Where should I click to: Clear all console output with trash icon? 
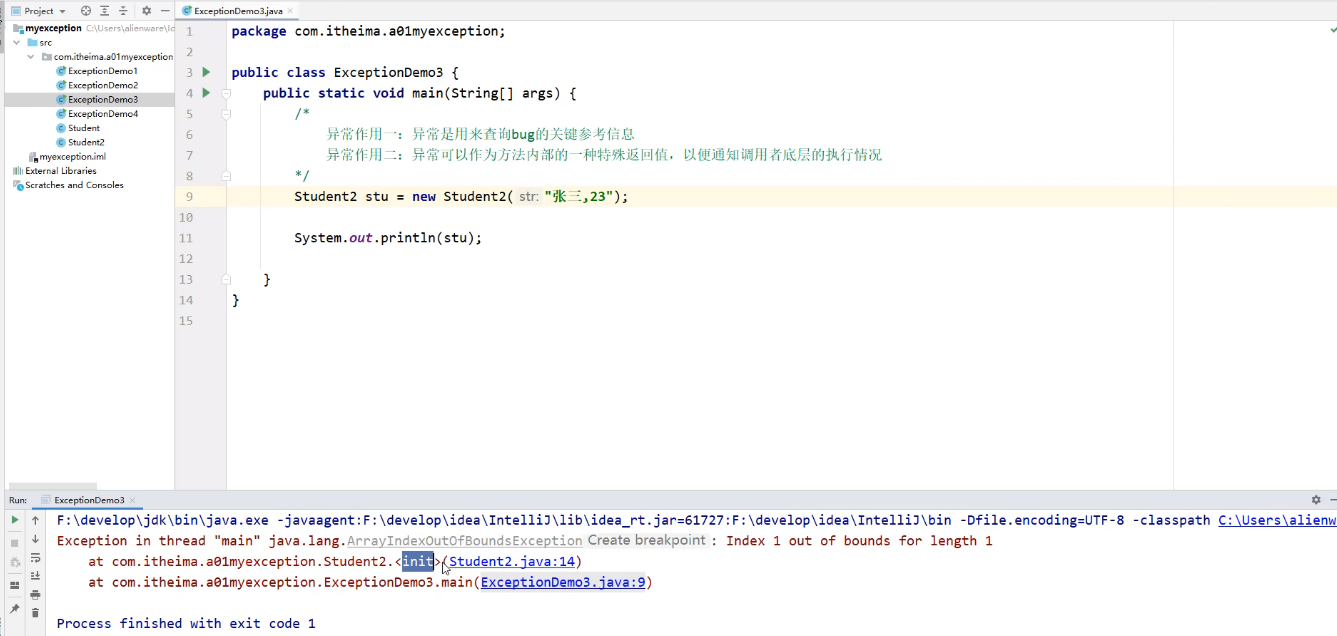pyautogui.click(x=36, y=610)
